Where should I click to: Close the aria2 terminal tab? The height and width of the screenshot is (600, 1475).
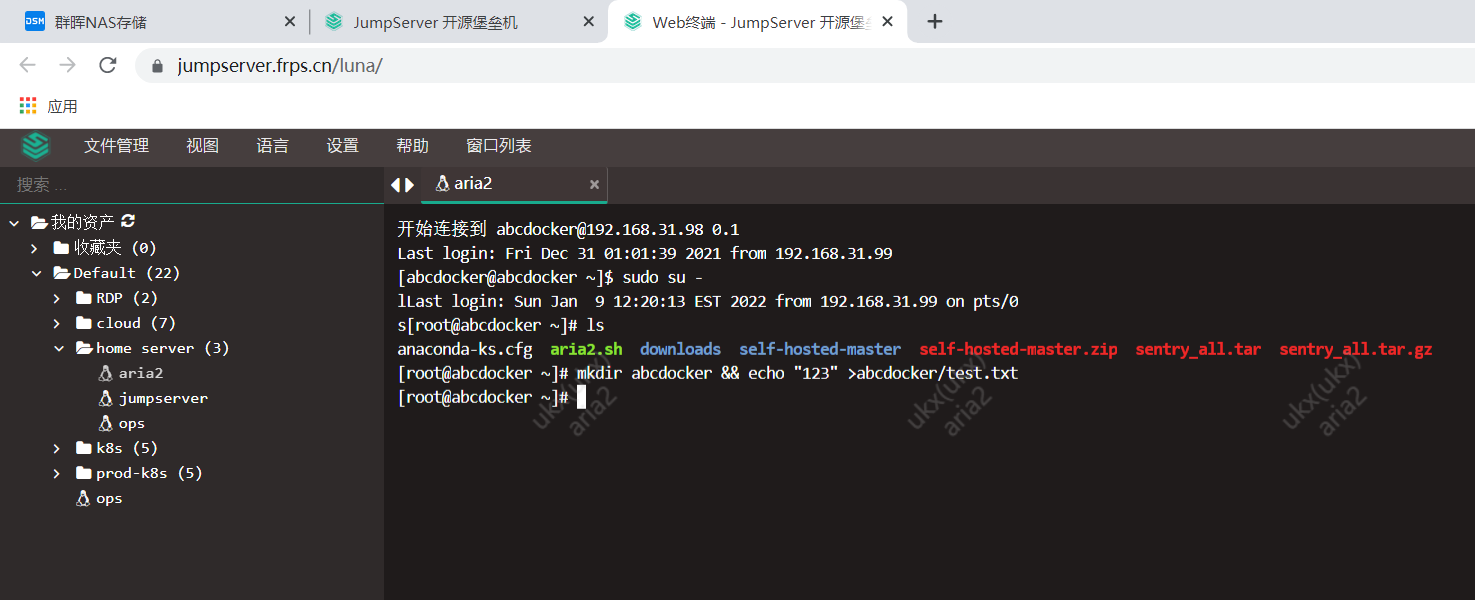[594, 185]
